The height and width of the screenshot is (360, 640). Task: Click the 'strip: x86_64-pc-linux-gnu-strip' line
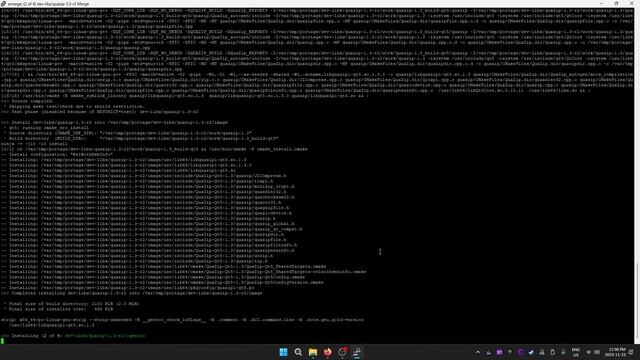[x=182, y=320]
